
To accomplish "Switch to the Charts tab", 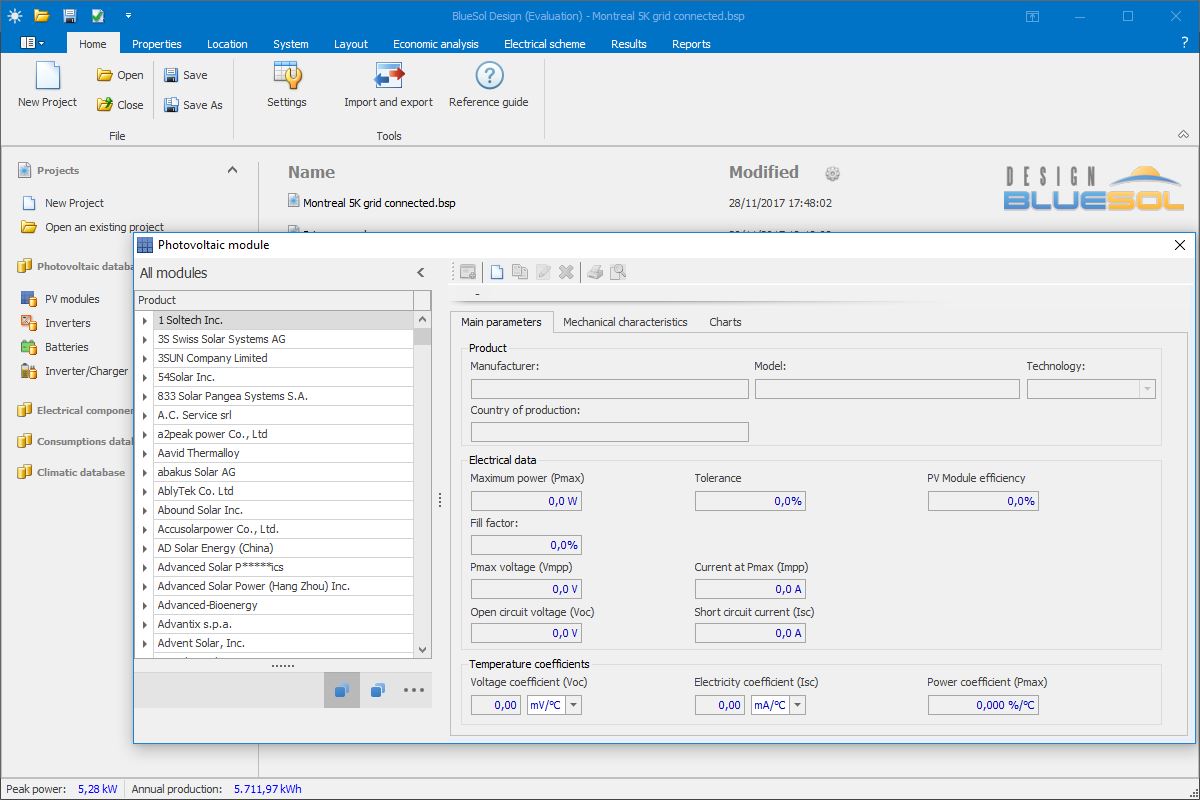I will (x=725, y=322).
